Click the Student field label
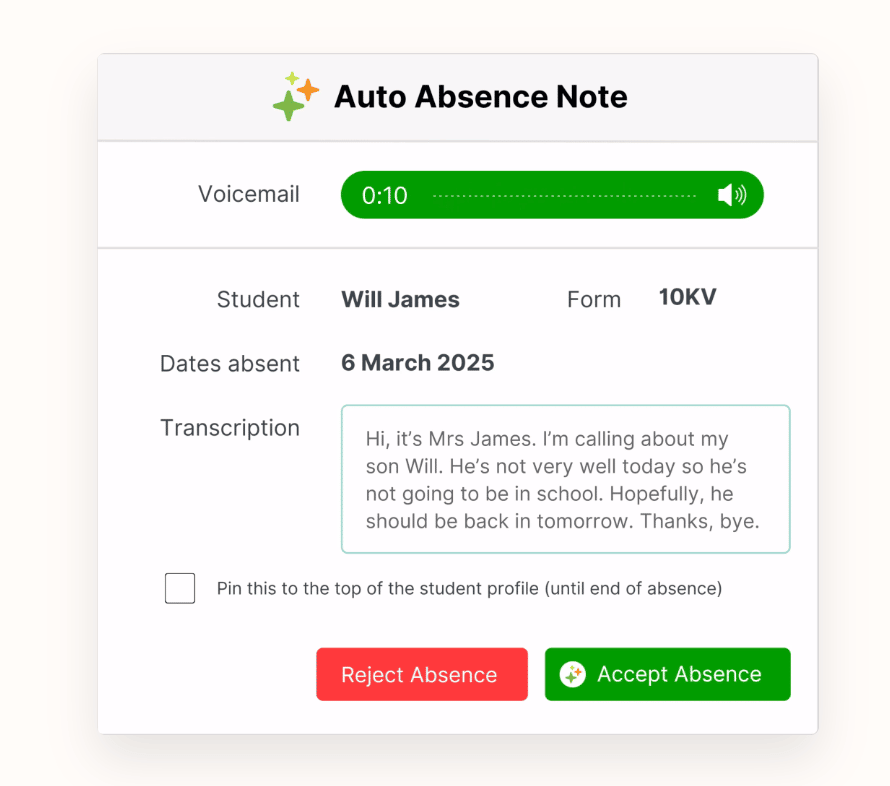The image size is (890, 786). coord(258,299)
